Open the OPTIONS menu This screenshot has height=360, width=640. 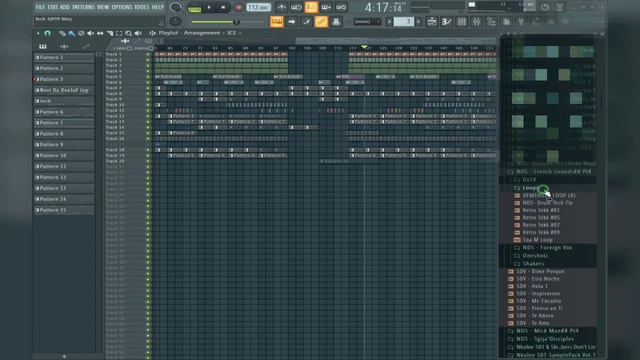pyautogui.click(x=122, y=7)
